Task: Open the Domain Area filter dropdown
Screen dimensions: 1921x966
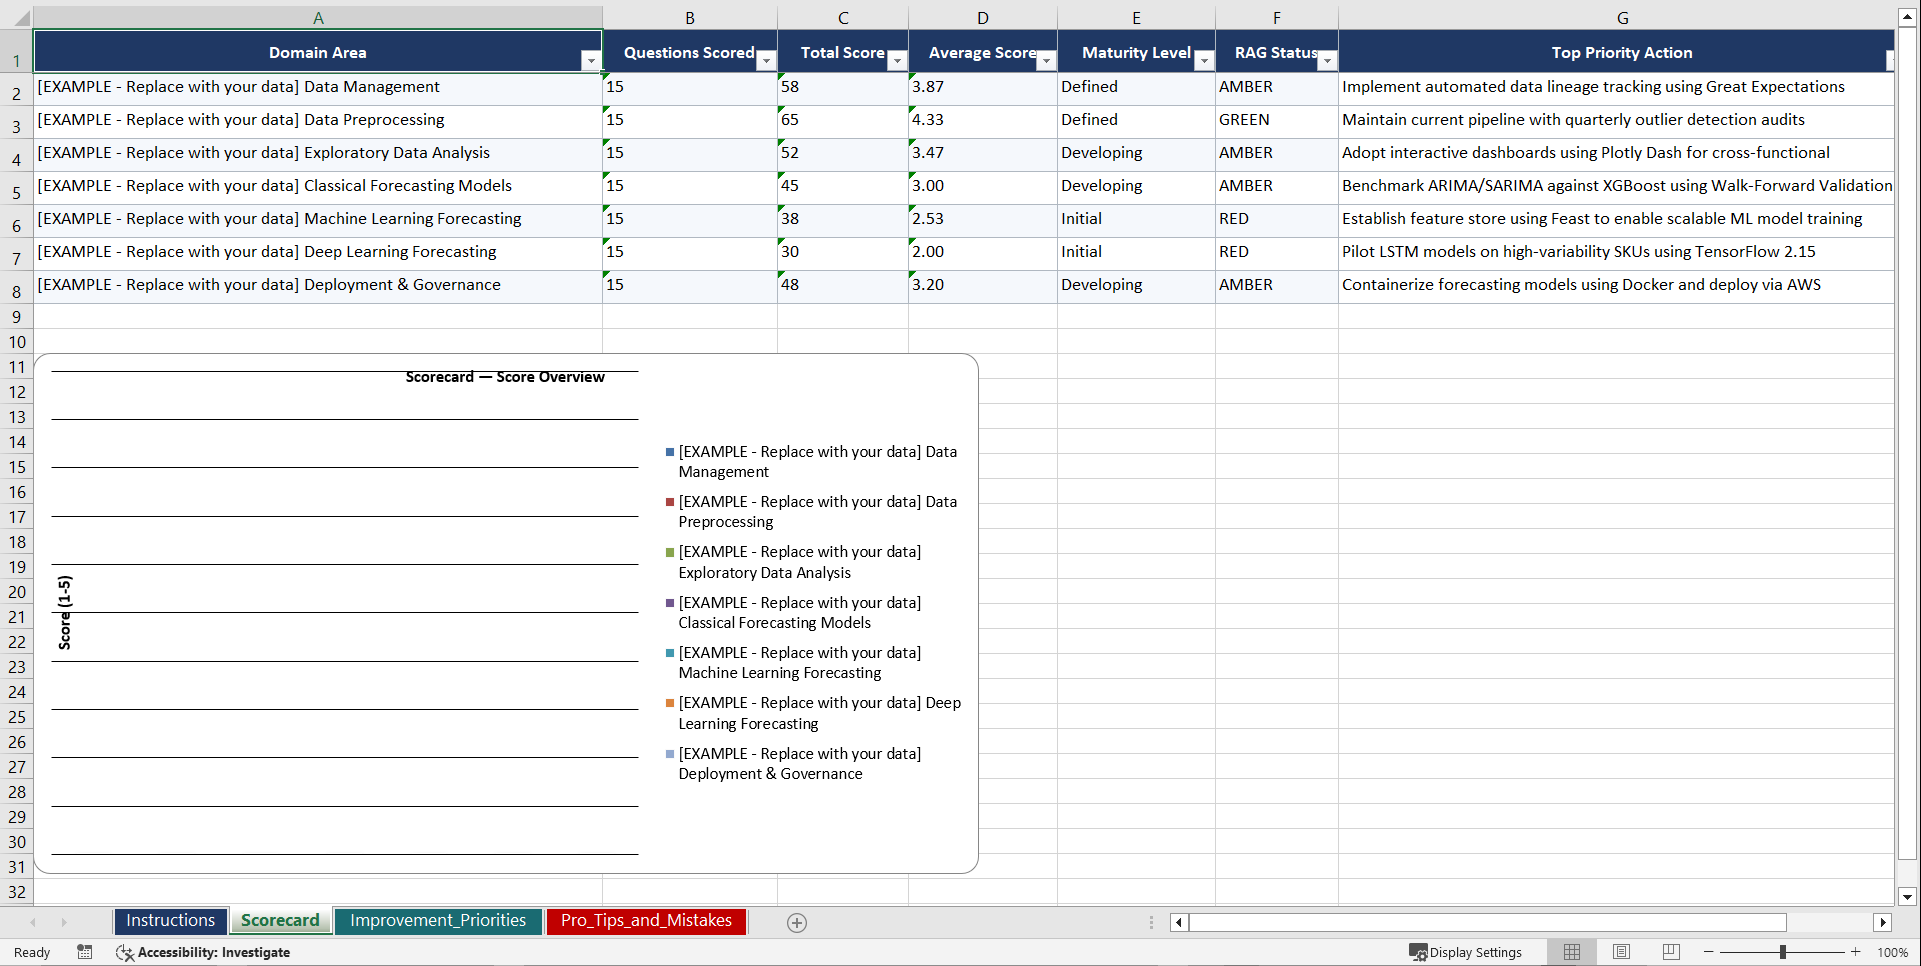Action: [591, 61]
